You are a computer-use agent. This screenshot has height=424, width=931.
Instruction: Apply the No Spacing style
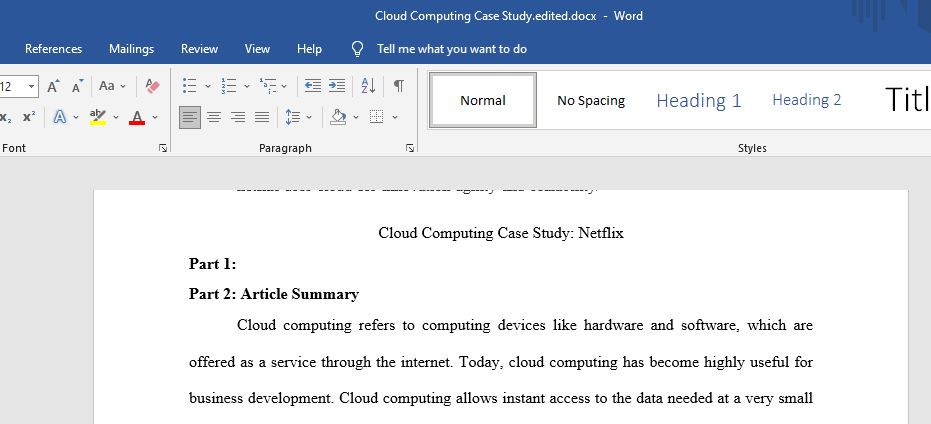pos(591,100)
